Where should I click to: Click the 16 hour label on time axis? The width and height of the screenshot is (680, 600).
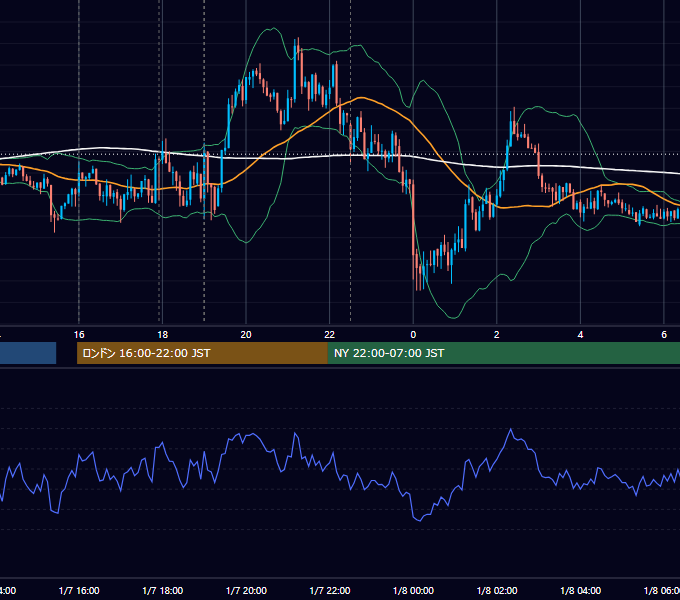79,335
